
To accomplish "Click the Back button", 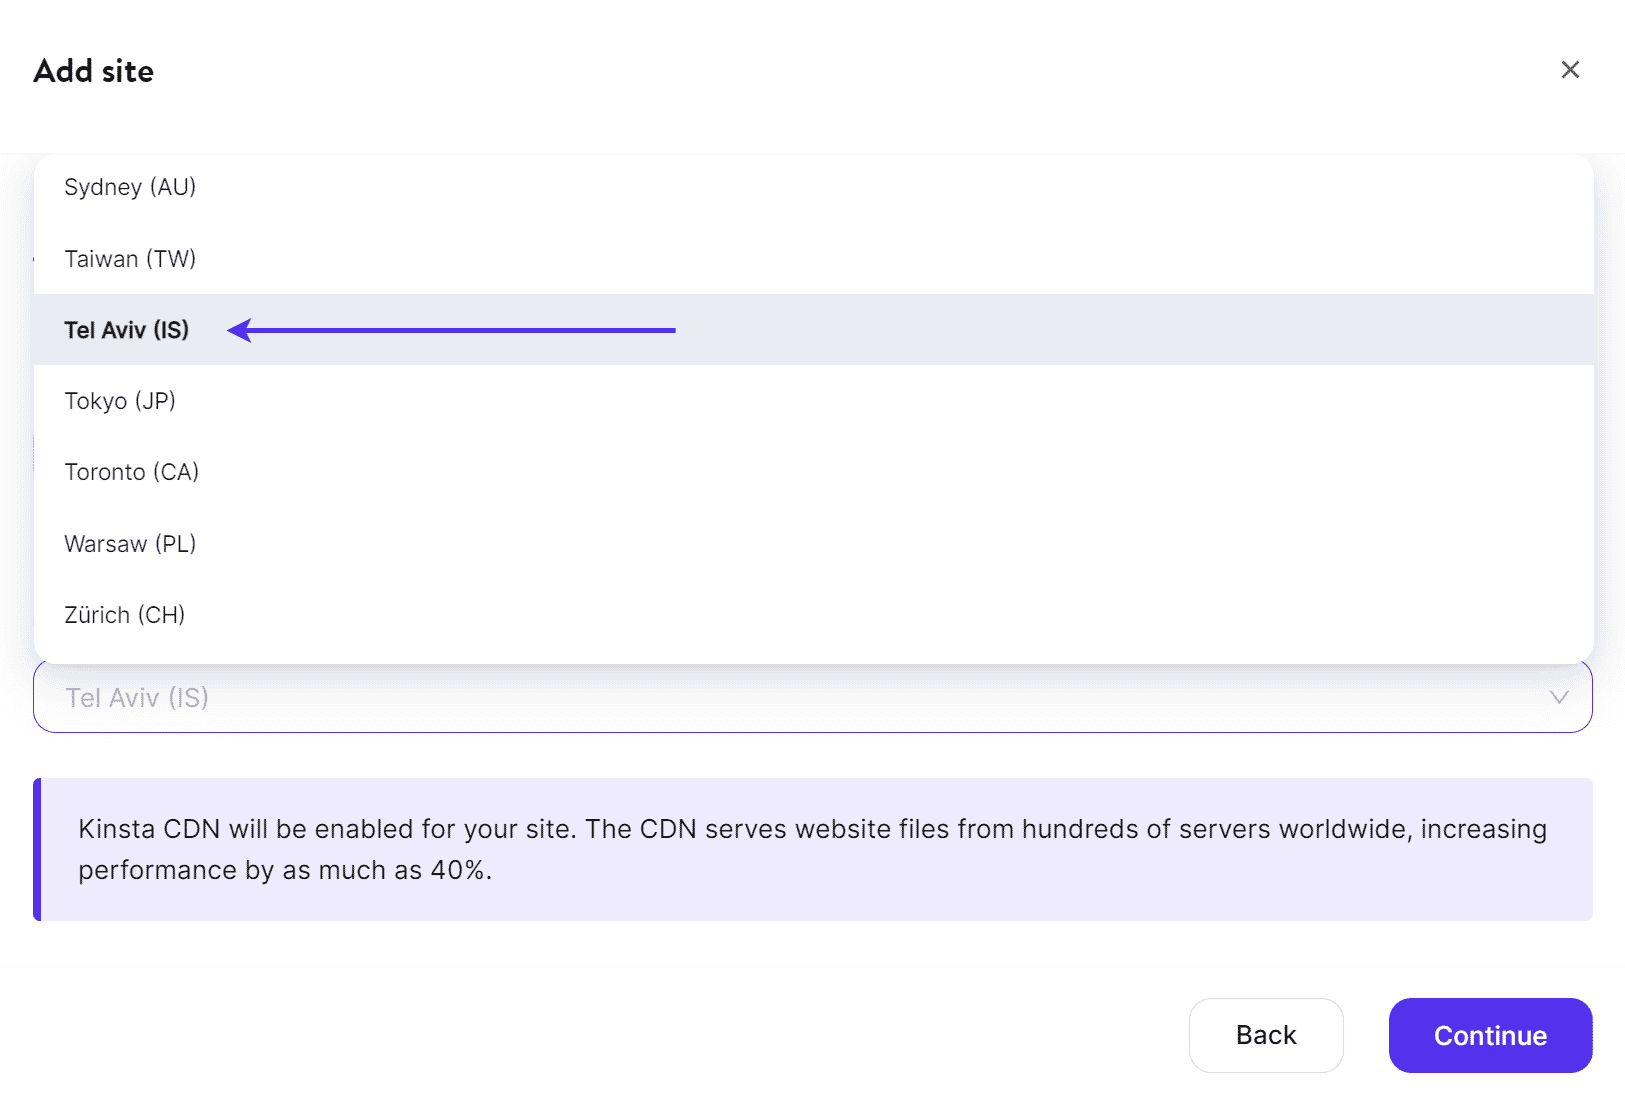I will (1266, 1035).
